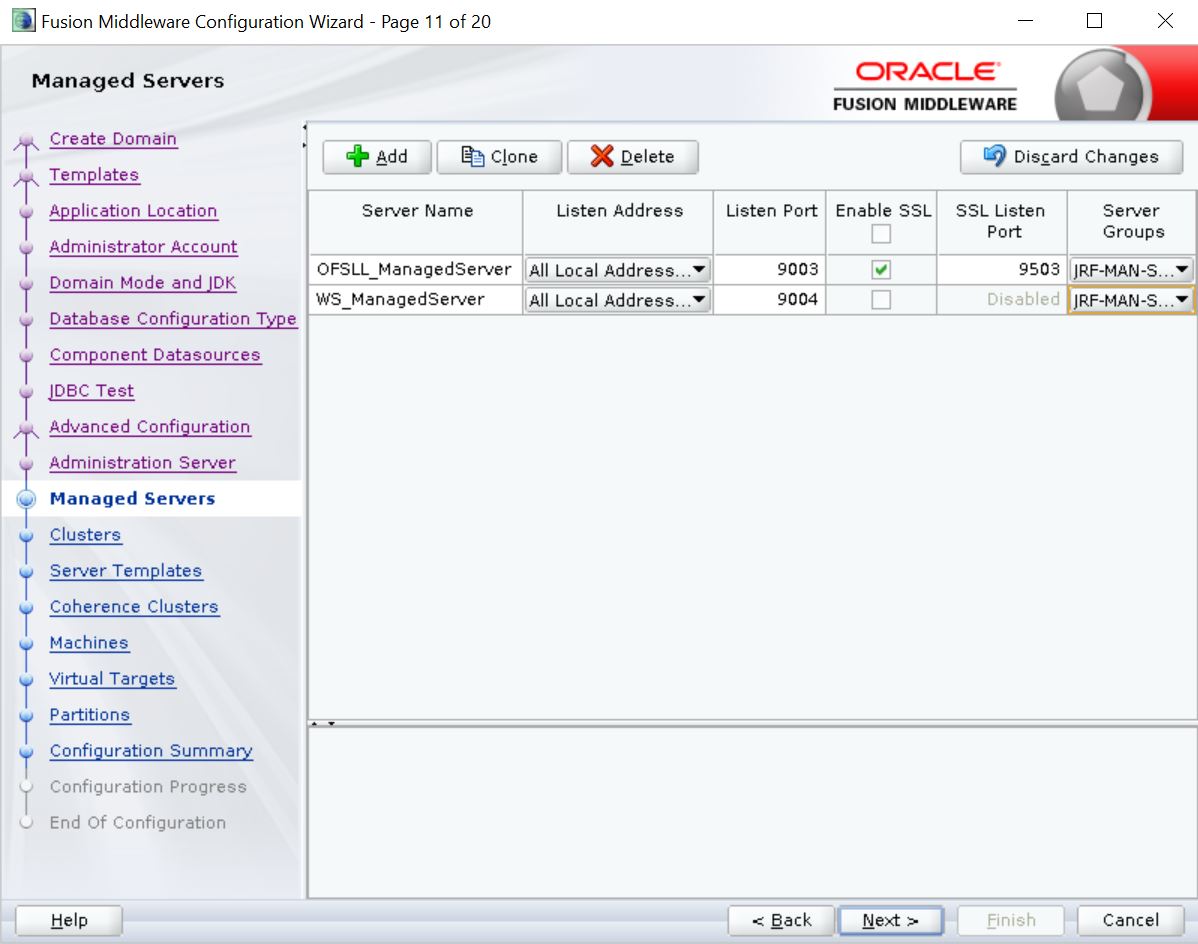Click the Add server button

(377, 157)
